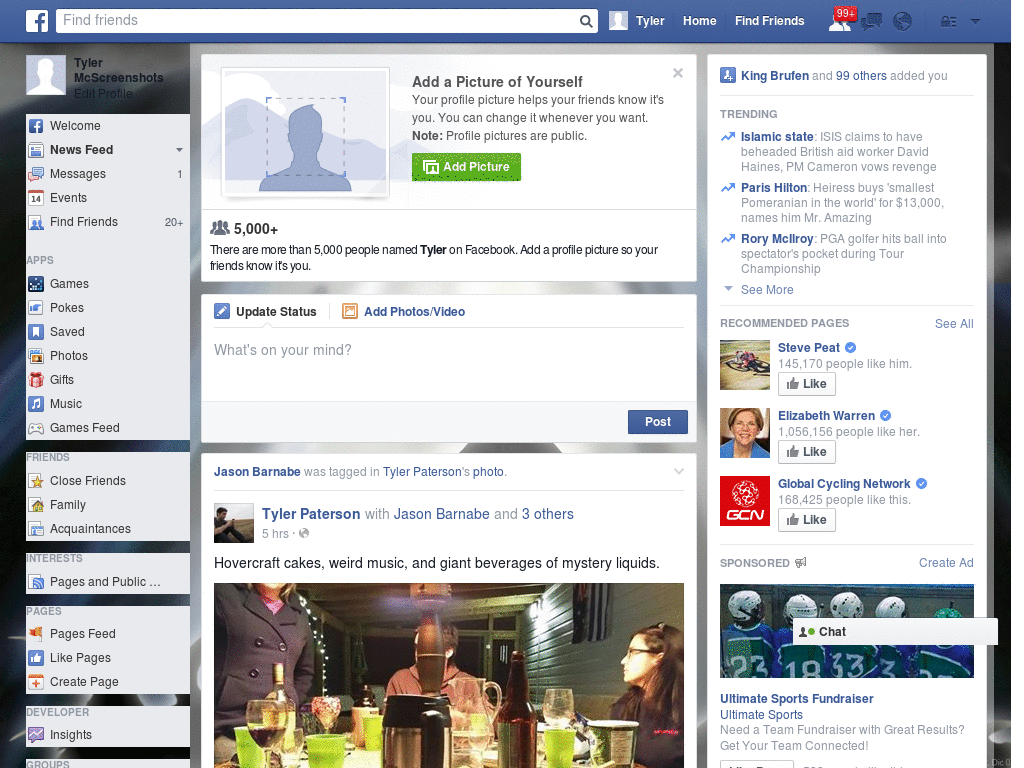The width and height of the screenshot is (1024, 768).
Task: Click the green Add Picture button
Action: 466,167
